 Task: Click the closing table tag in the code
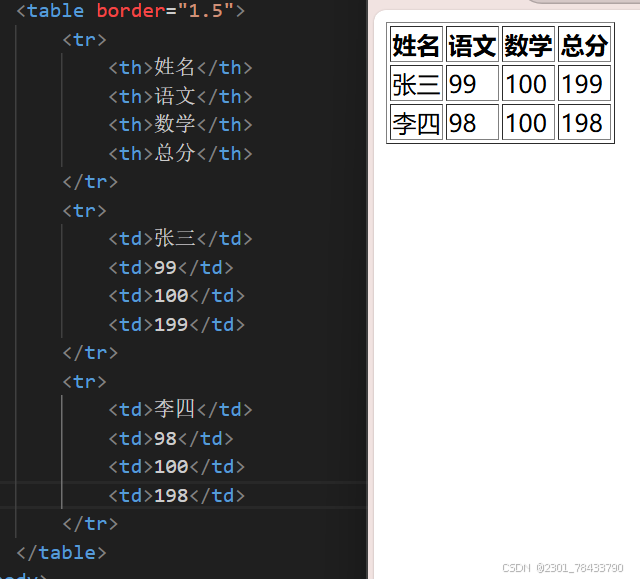point(62,552)
